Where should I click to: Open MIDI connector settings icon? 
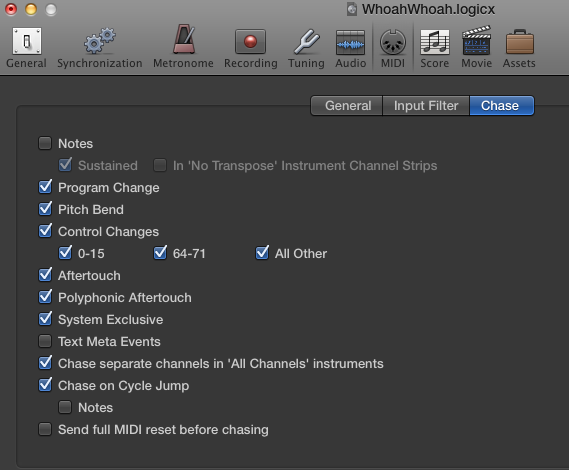[393, 42]
